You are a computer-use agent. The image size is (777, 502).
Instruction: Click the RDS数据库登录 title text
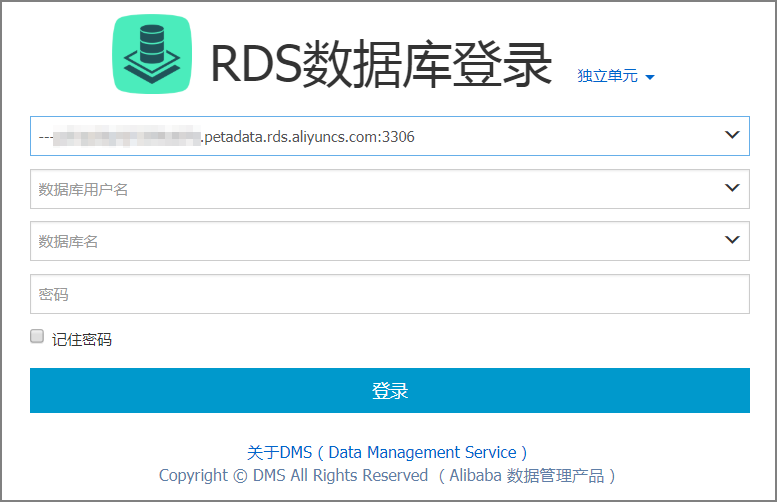pyautogui.click(x=381, y=64)
